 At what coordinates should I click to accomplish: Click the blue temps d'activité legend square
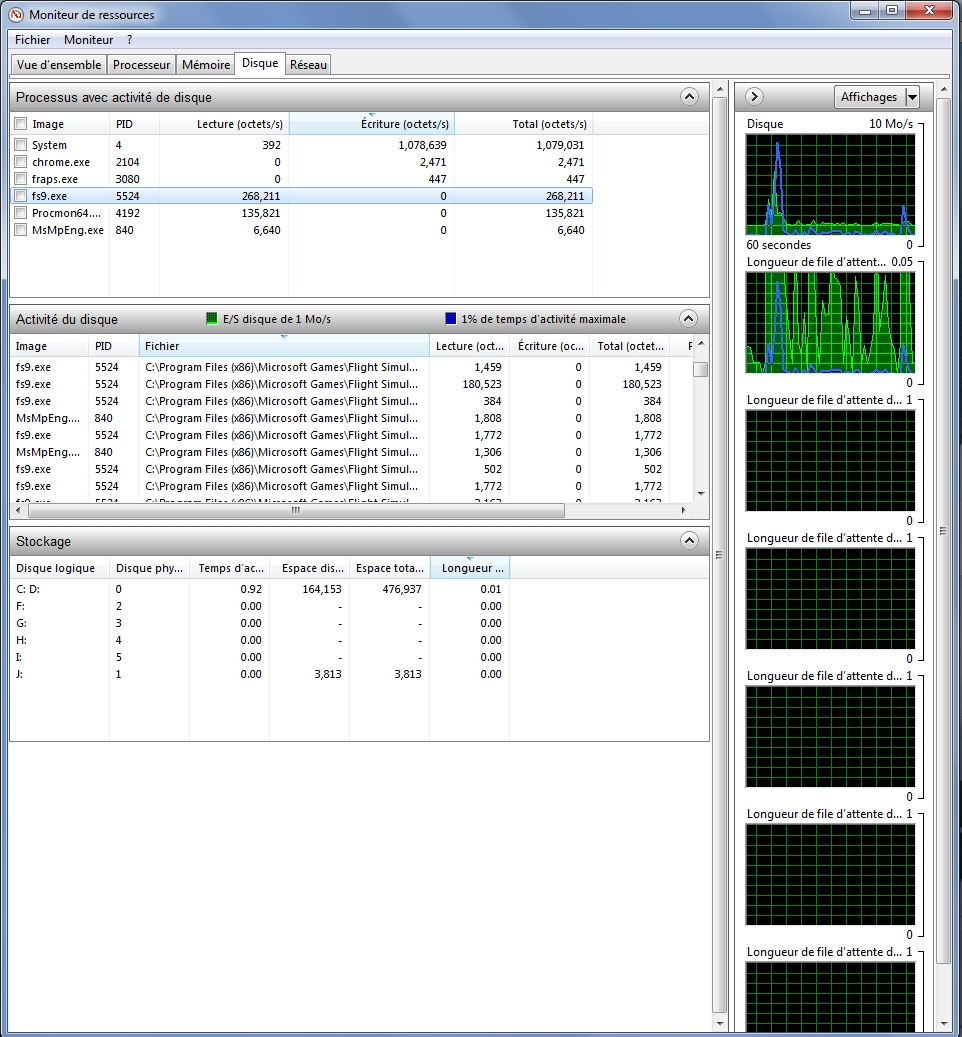[x=451, y=319]
